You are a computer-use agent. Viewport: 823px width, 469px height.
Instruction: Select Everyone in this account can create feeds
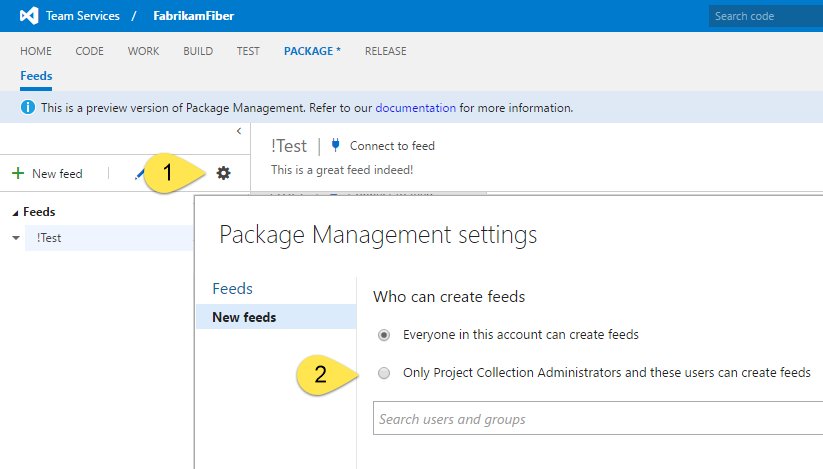[384, 334]
